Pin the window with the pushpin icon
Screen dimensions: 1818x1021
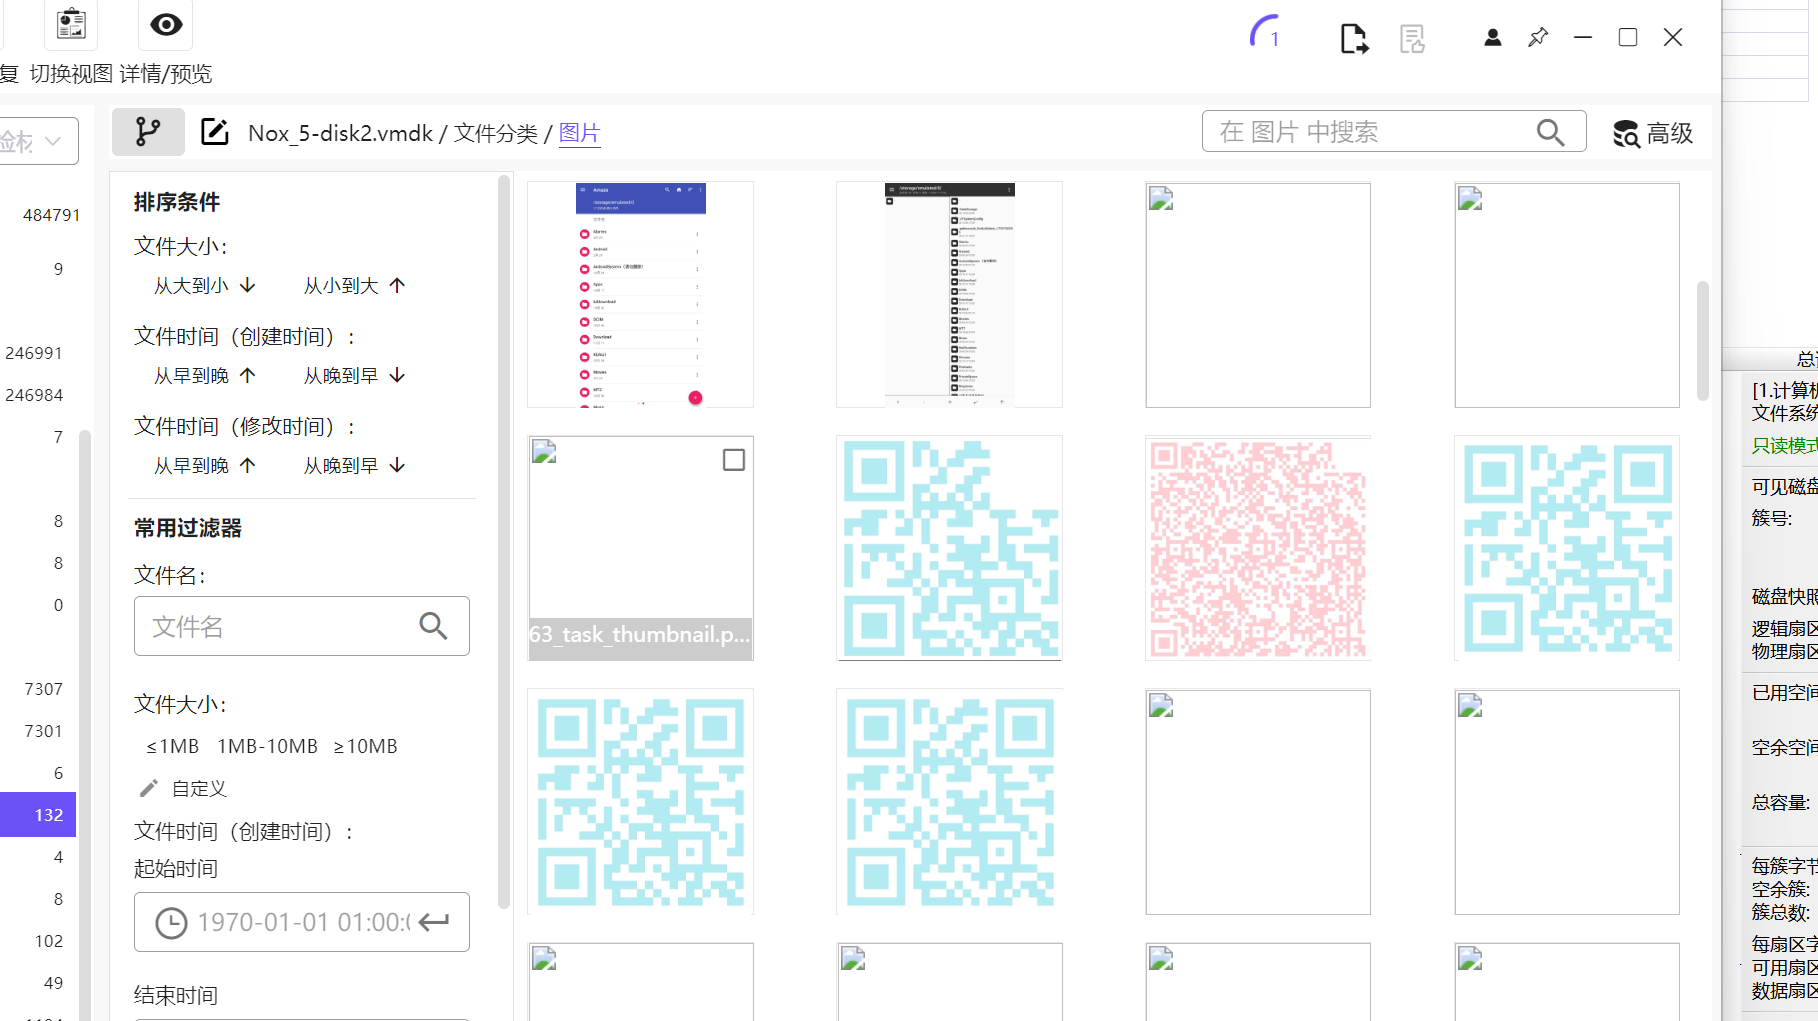click(1538, 38)
